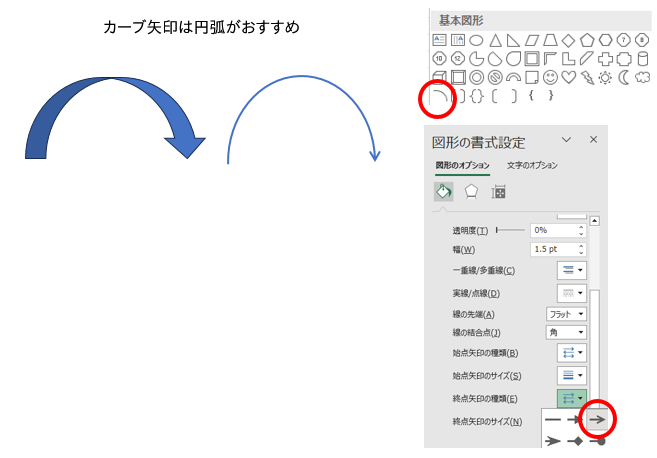
Task: Select the horizontal text box shape
Action: [x=439, y=40]
